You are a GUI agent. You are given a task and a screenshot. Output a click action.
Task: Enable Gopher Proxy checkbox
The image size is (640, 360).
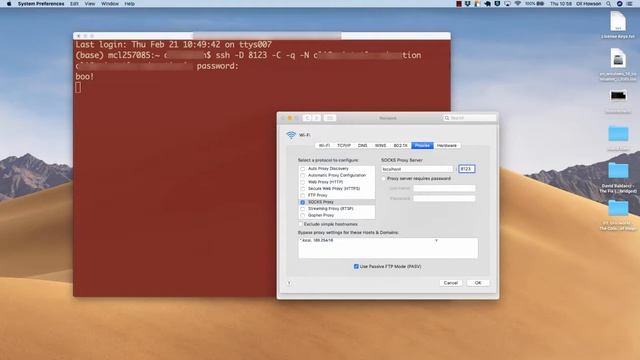(x=302, y=215)
